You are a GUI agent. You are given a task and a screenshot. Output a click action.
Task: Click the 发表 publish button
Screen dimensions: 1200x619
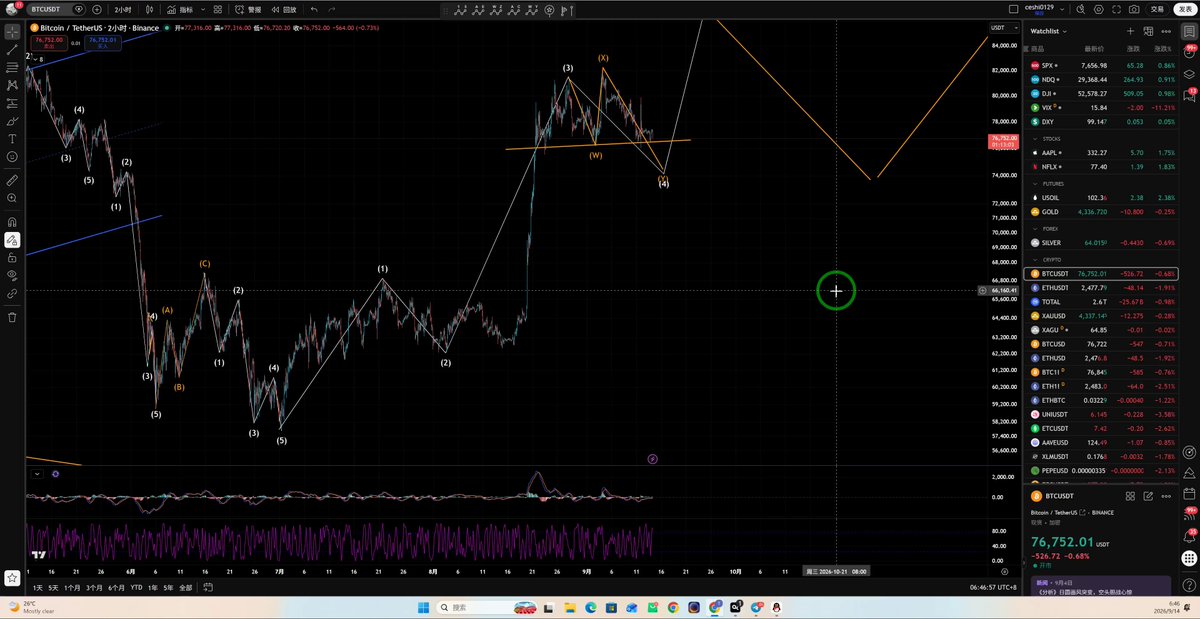pos(1185,9)
